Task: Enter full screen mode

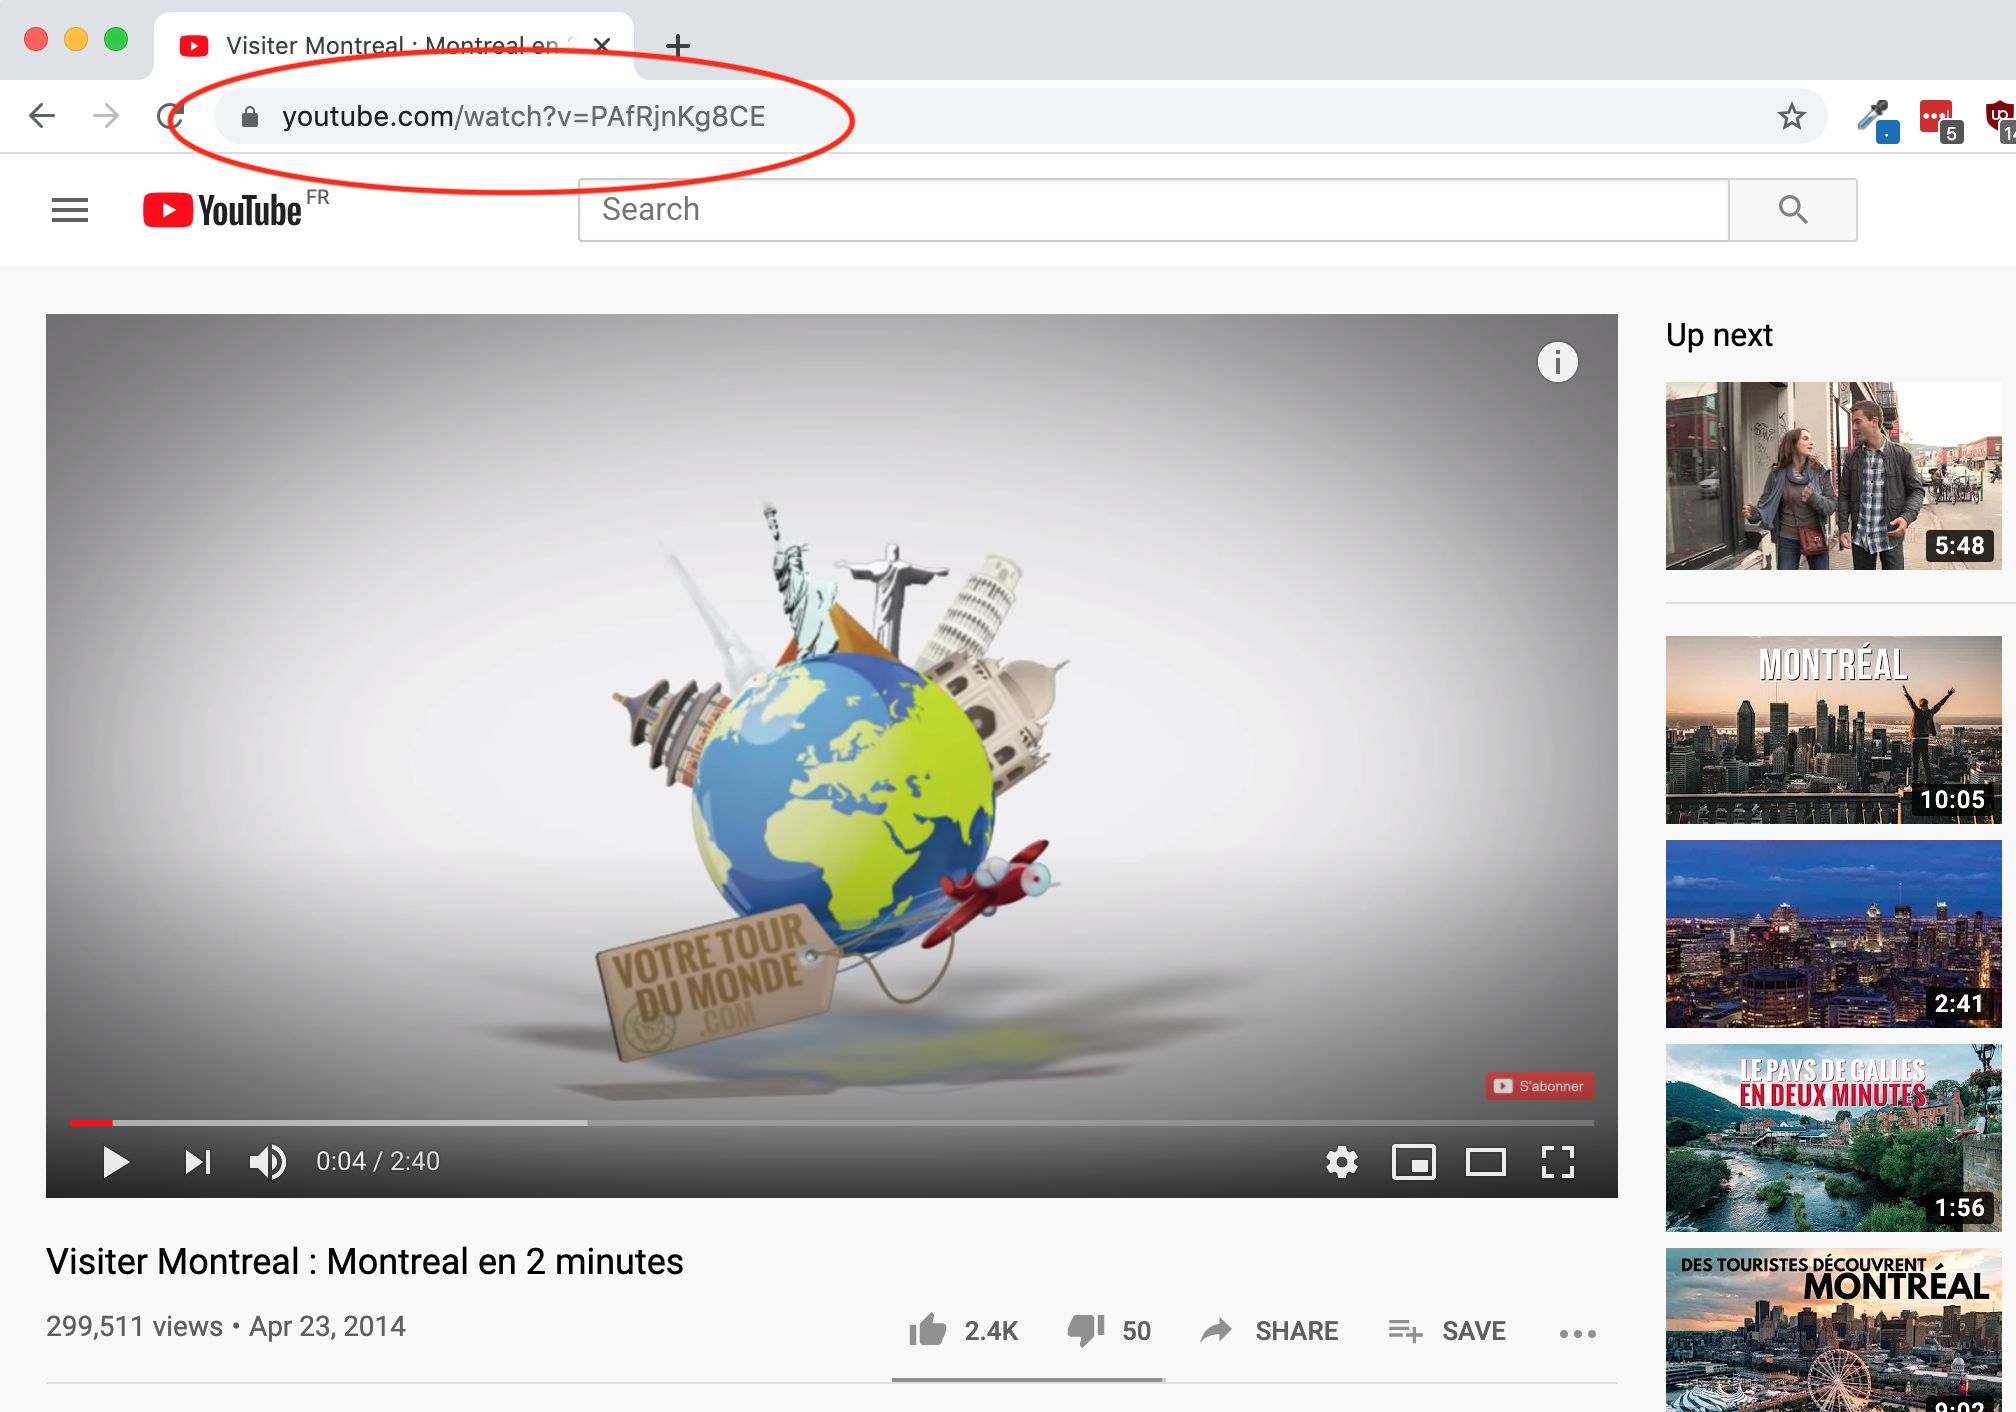Action: coord(1557,1162)
